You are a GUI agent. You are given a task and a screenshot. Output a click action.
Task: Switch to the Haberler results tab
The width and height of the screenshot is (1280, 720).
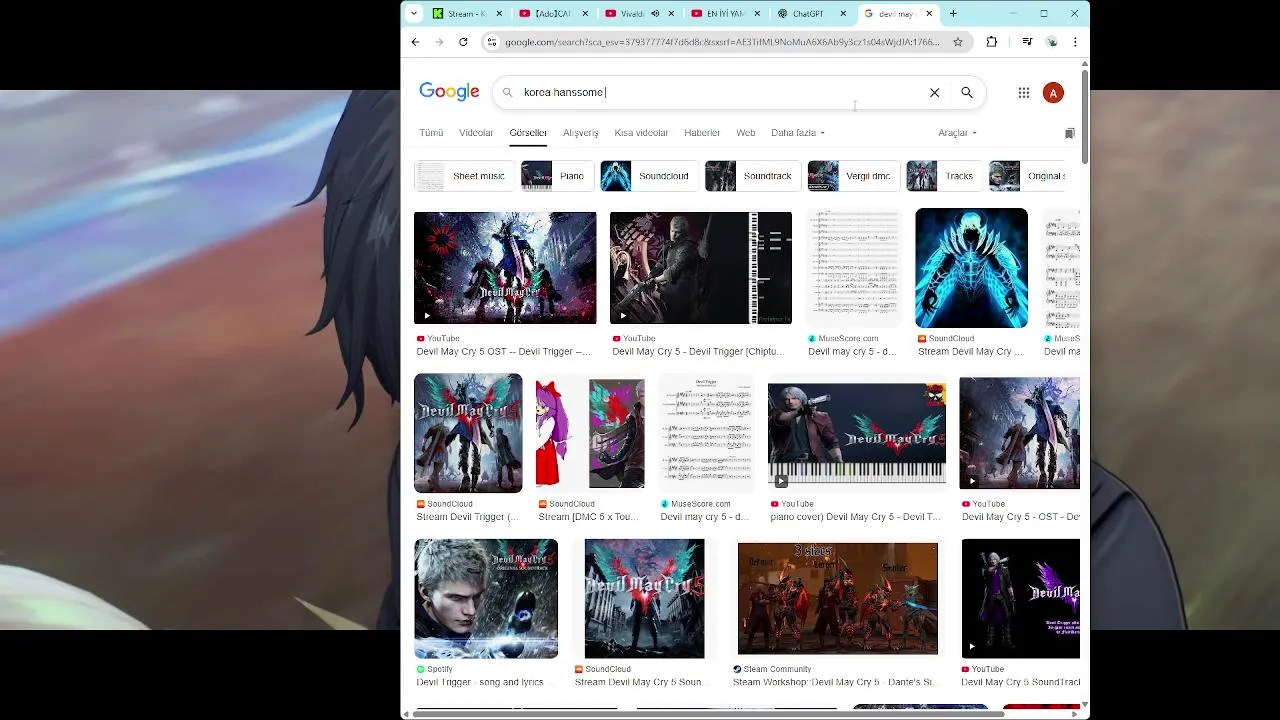coord(702,133)
